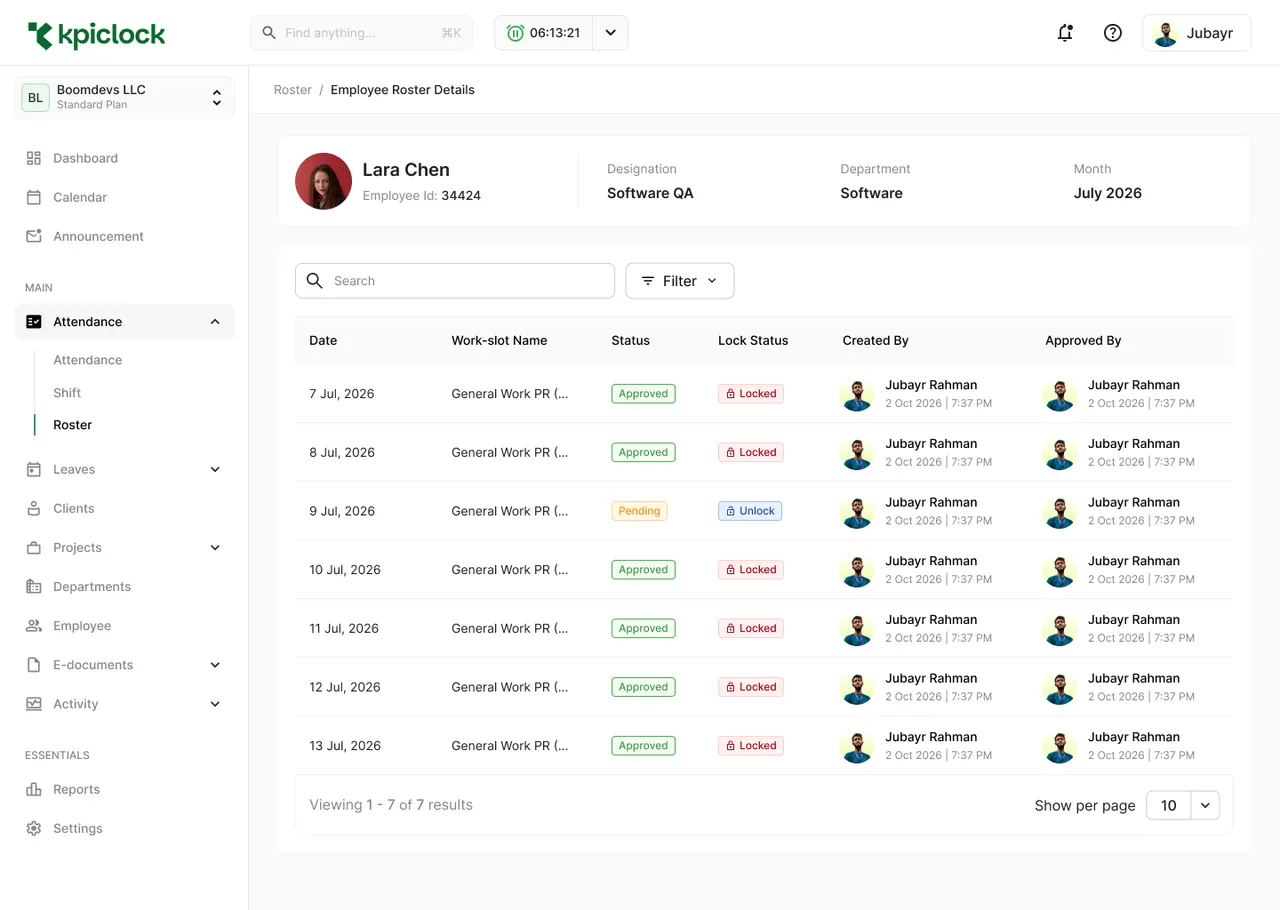The width and height of the screenshot is (1280, 910).
Task: Click the roster table Search field
Action: 455,281
